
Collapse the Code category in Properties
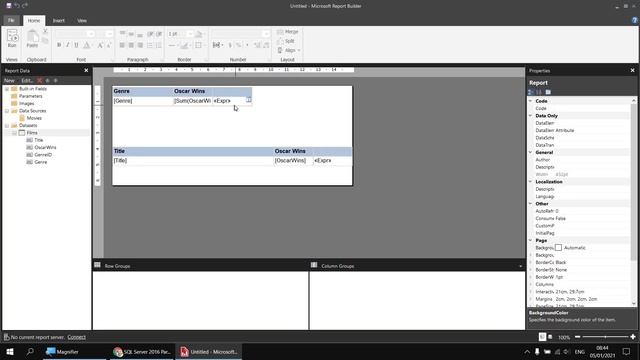(x=531, y=101)
